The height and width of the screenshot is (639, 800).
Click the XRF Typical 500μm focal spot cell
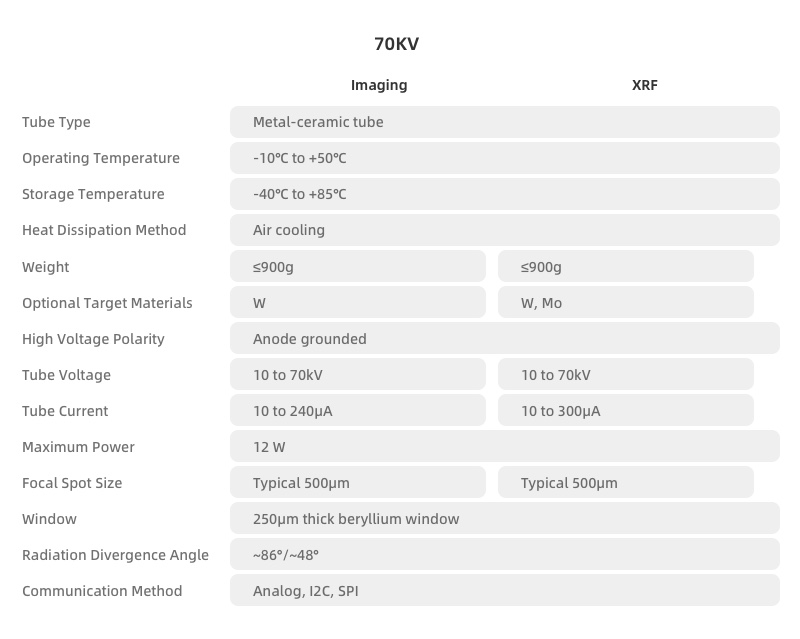point(625,483)
